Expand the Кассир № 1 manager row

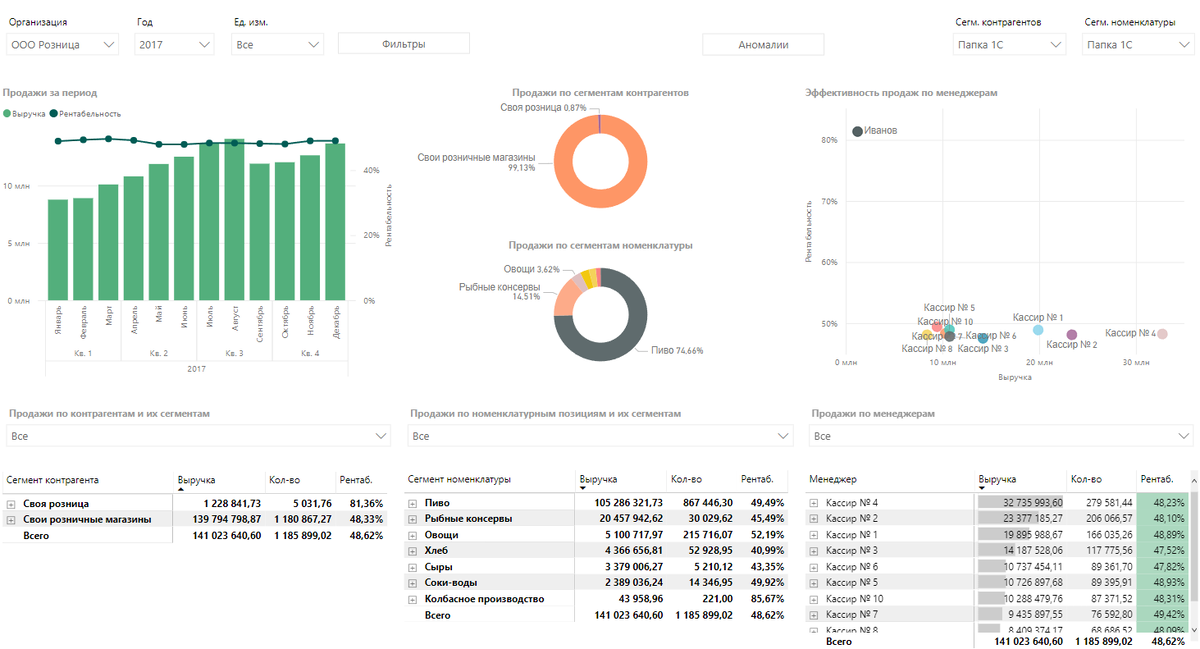[x=814, y=535]
